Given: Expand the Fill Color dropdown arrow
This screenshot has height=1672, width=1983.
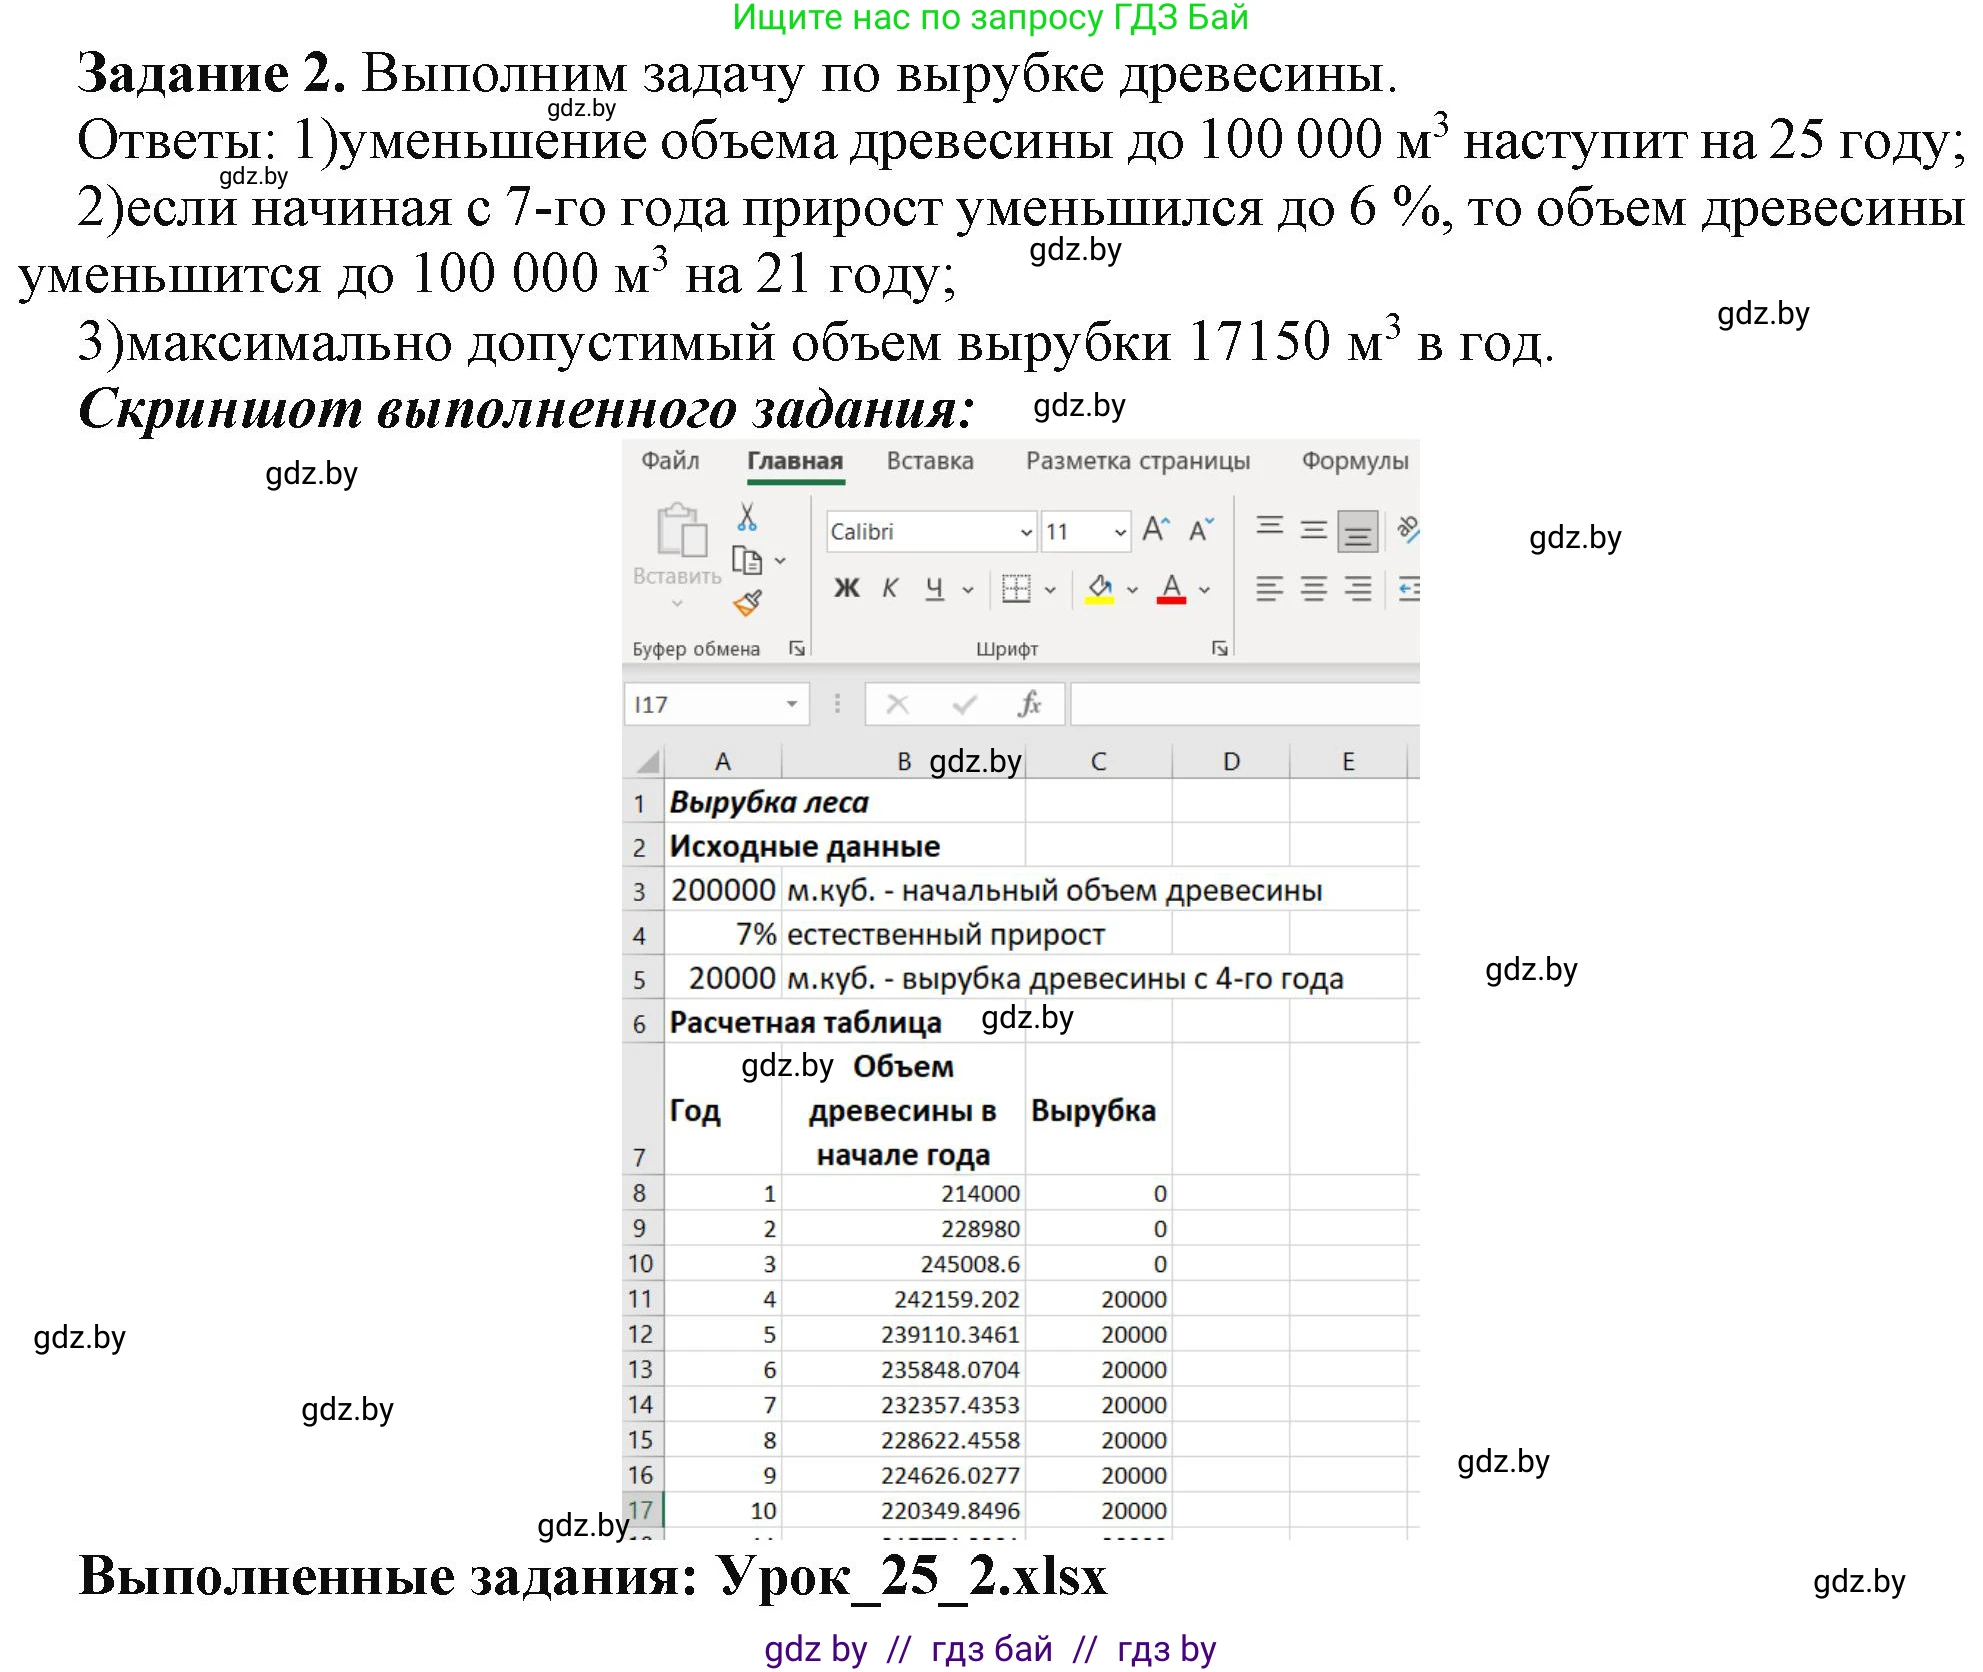Looking at the screenshot, I should coord(1132,589).
